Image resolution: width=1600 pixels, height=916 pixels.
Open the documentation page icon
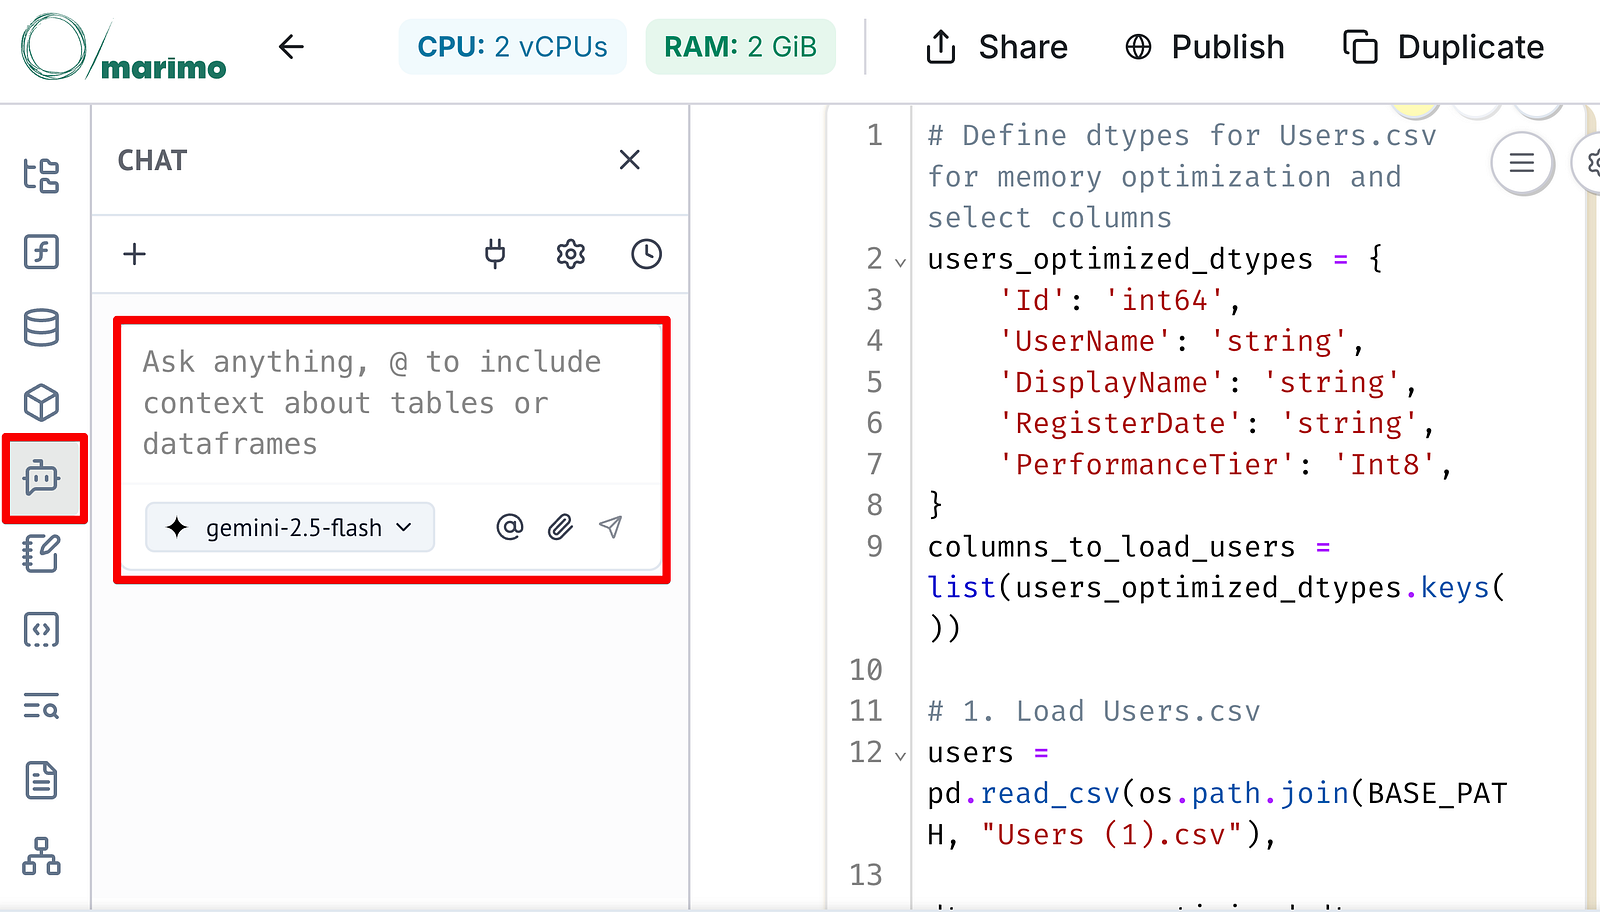click(x=41, y=781)
